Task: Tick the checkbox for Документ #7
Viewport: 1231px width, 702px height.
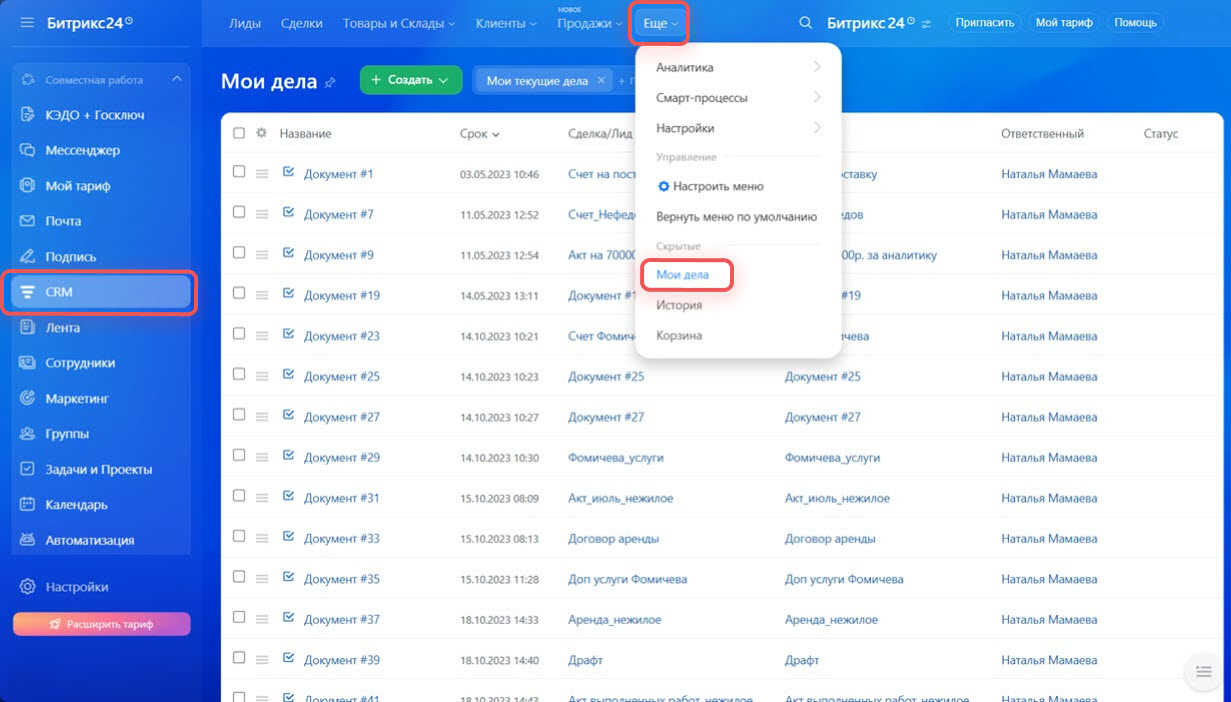Action: [239, 212]
